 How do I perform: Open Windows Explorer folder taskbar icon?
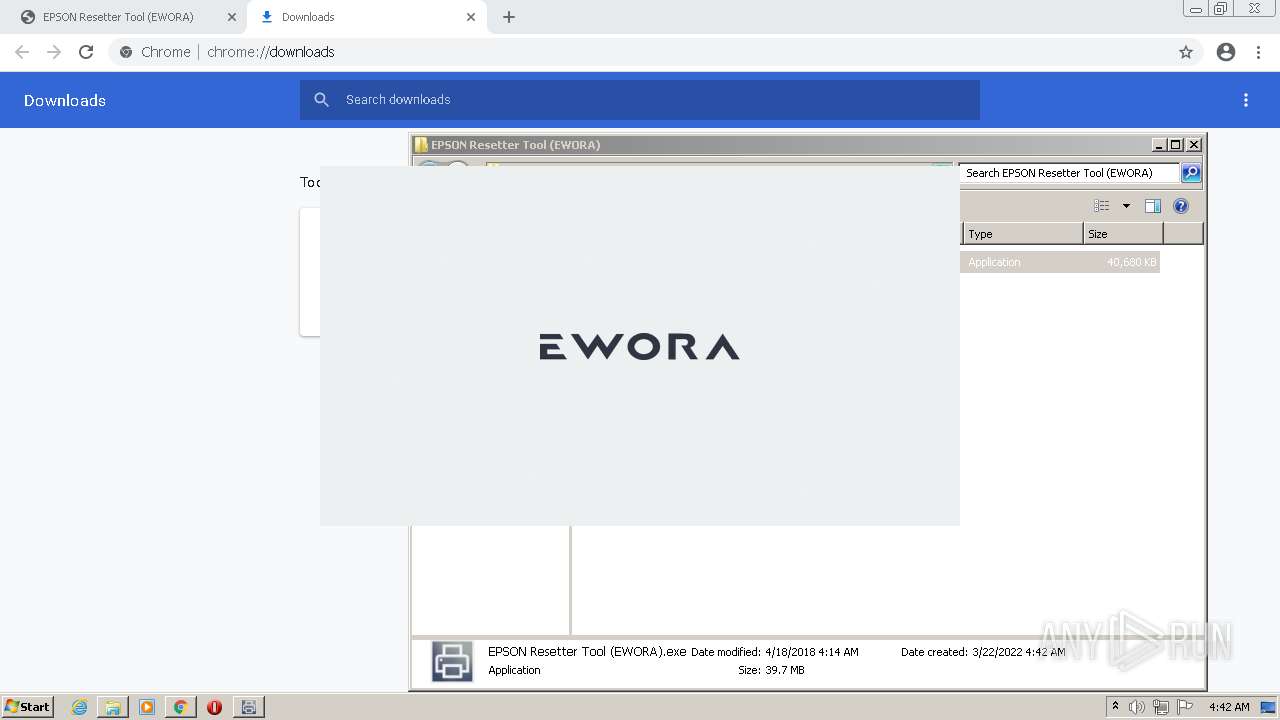point(113,707)
